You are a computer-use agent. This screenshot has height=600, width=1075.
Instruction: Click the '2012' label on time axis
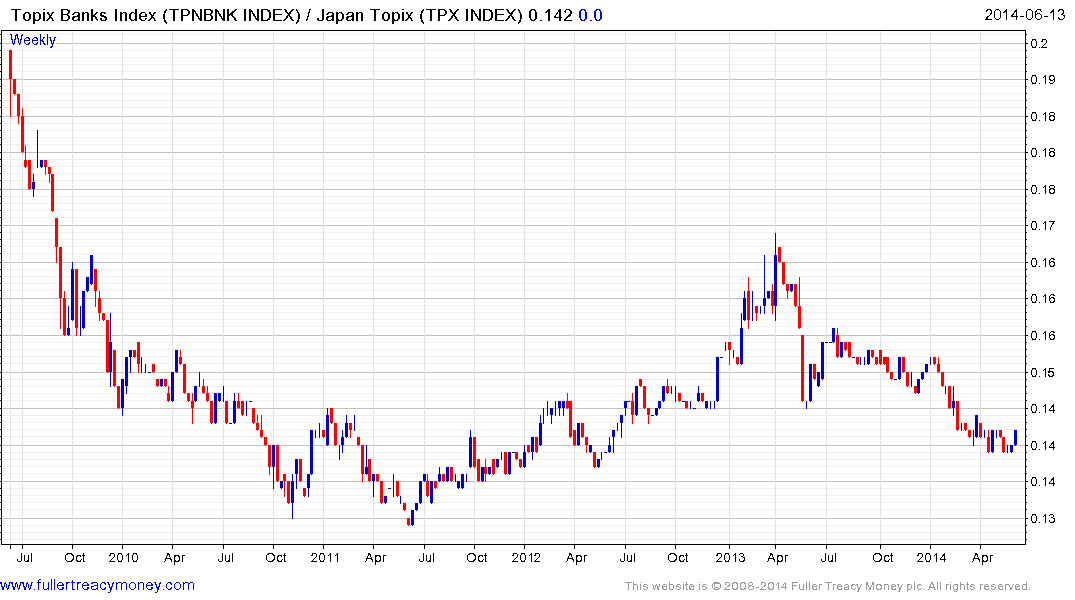pos(526,557)
